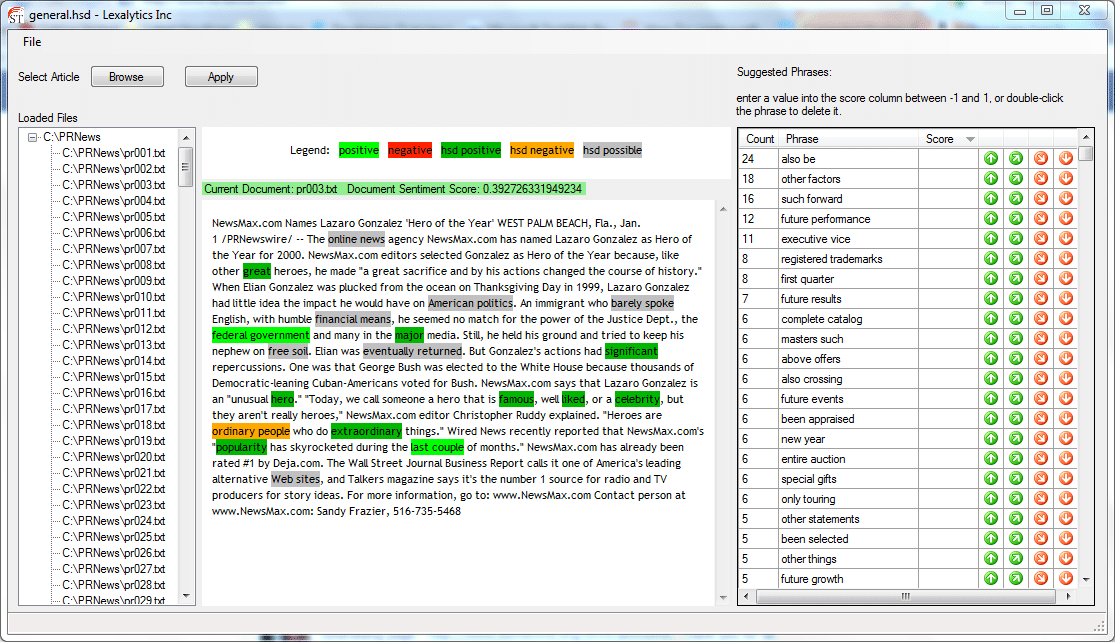Rate 'future performance' strongly negative
Image resolution: width=1115 pixels, height=642 pixels.
tap(1065, 218)
